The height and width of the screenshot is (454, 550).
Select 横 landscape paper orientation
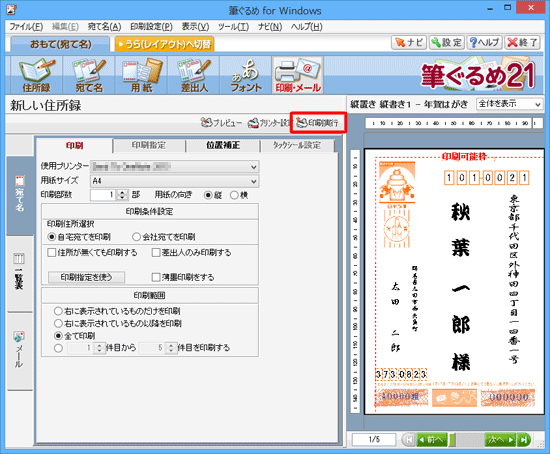239,195
